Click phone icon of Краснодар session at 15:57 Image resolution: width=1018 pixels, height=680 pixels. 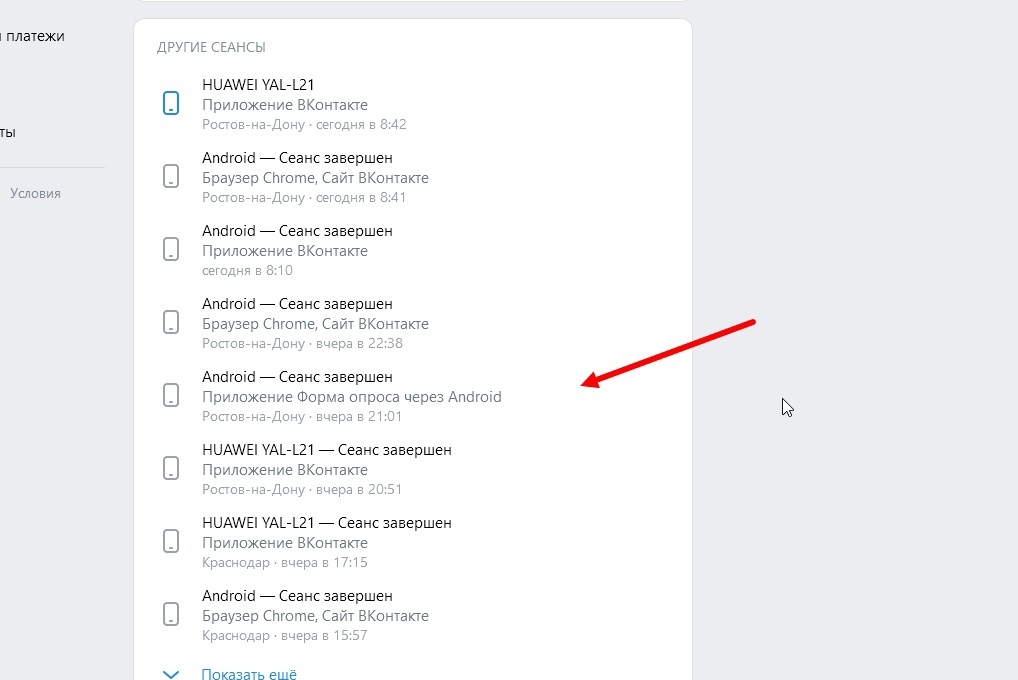(171, 614)
